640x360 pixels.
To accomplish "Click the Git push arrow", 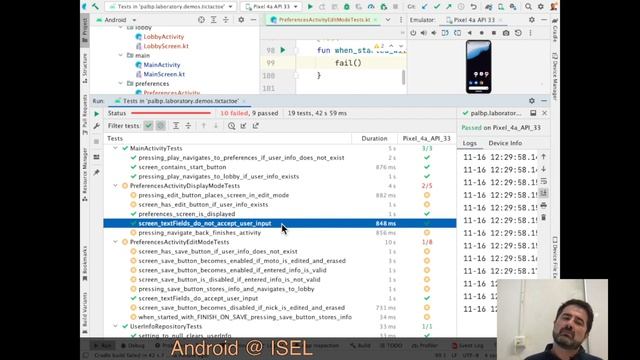I will point(449,7).
